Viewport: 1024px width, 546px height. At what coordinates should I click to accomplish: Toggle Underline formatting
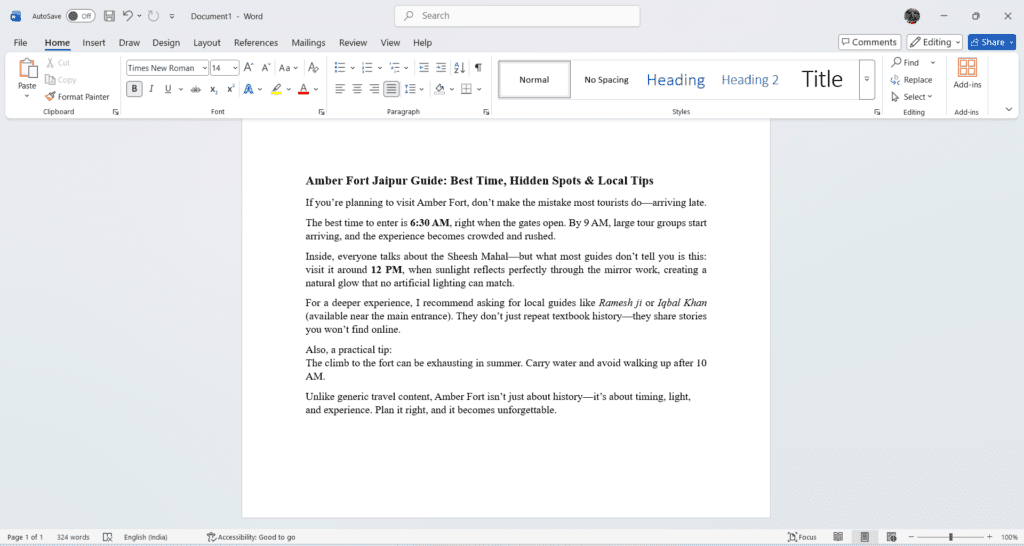click(x=168, y=89)
